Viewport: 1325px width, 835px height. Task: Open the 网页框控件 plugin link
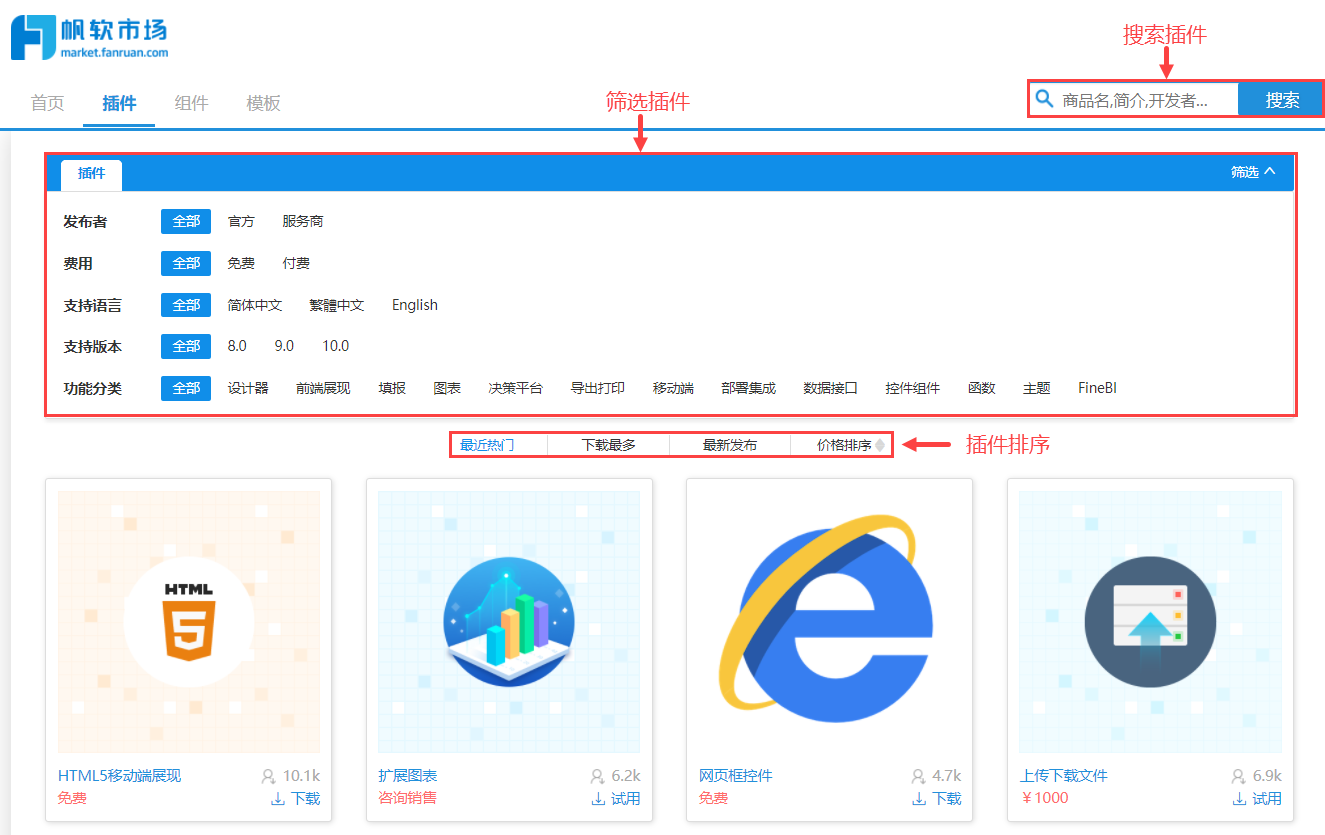tap(736, 776)
